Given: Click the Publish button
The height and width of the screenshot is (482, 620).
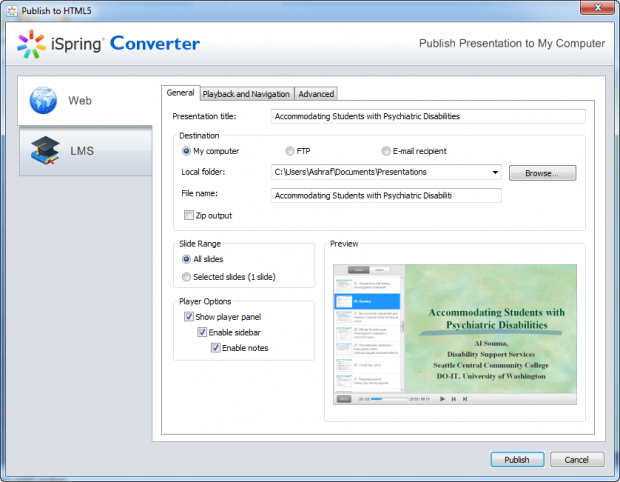Looking at the screenshot, I should point(517,459).
